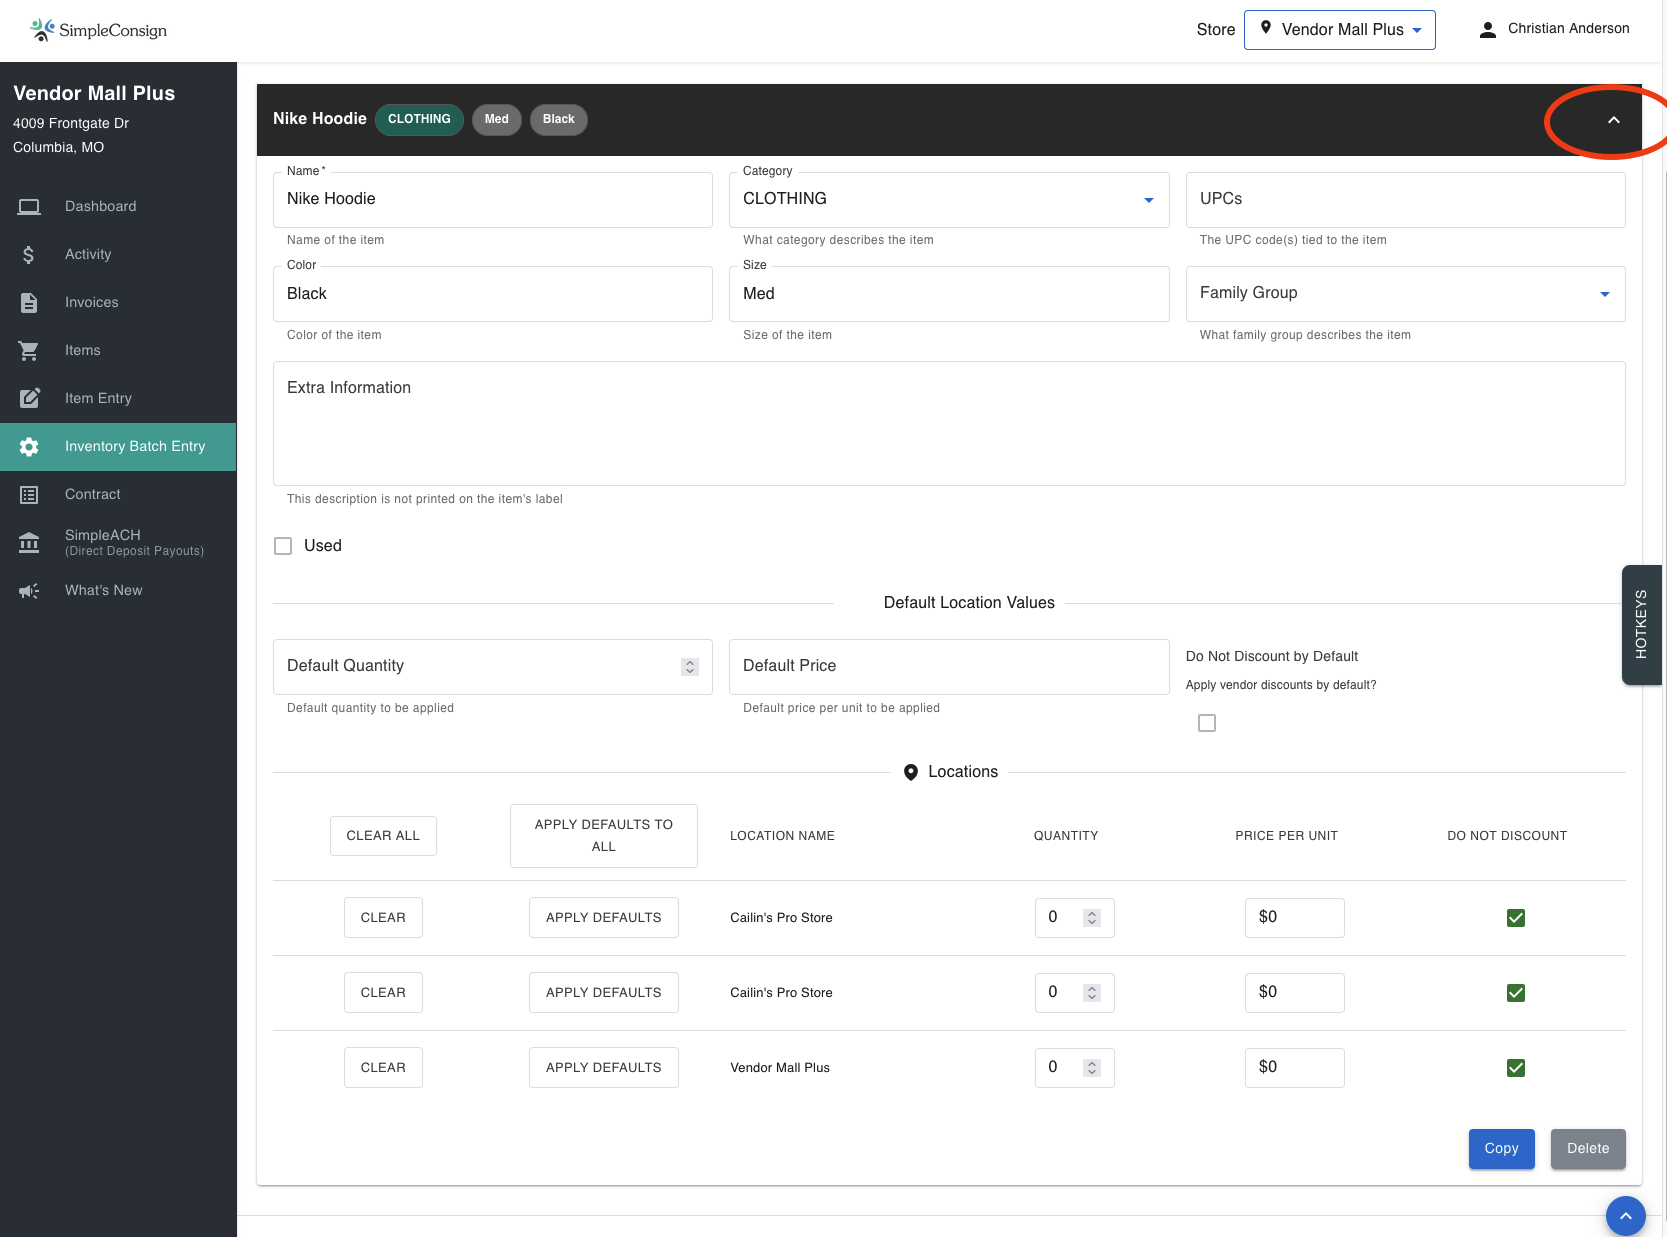1667x1237 pixels.
Task: Click the Color field containing Black
Action: tap(493, 294)
